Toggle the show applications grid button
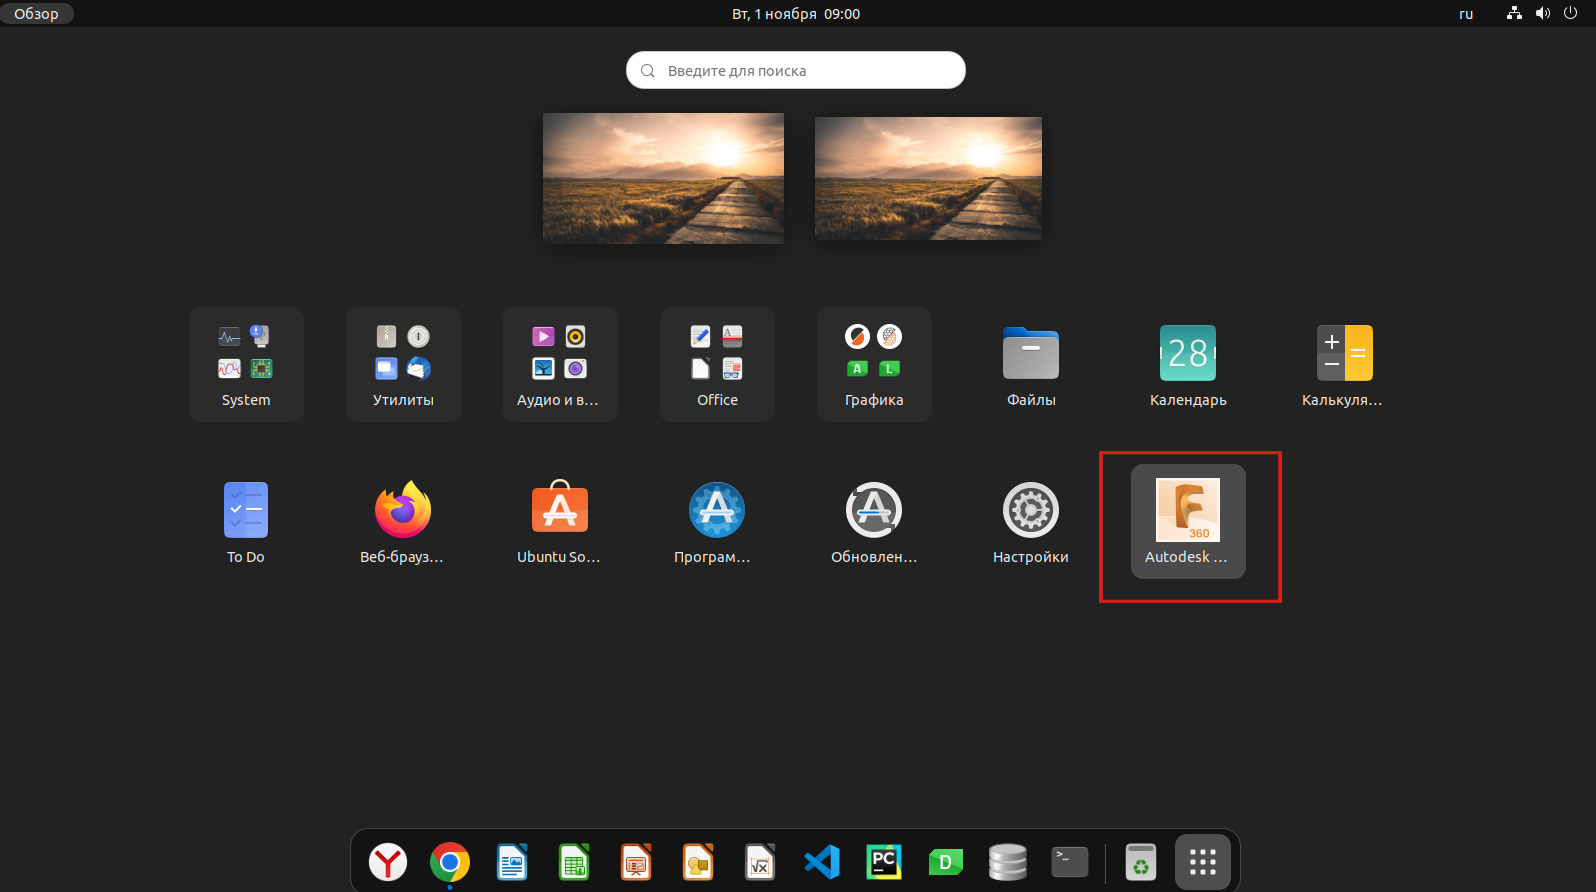Viewport: 1596px width, 892px height. pyautogui.click(x=1203, y=862)
